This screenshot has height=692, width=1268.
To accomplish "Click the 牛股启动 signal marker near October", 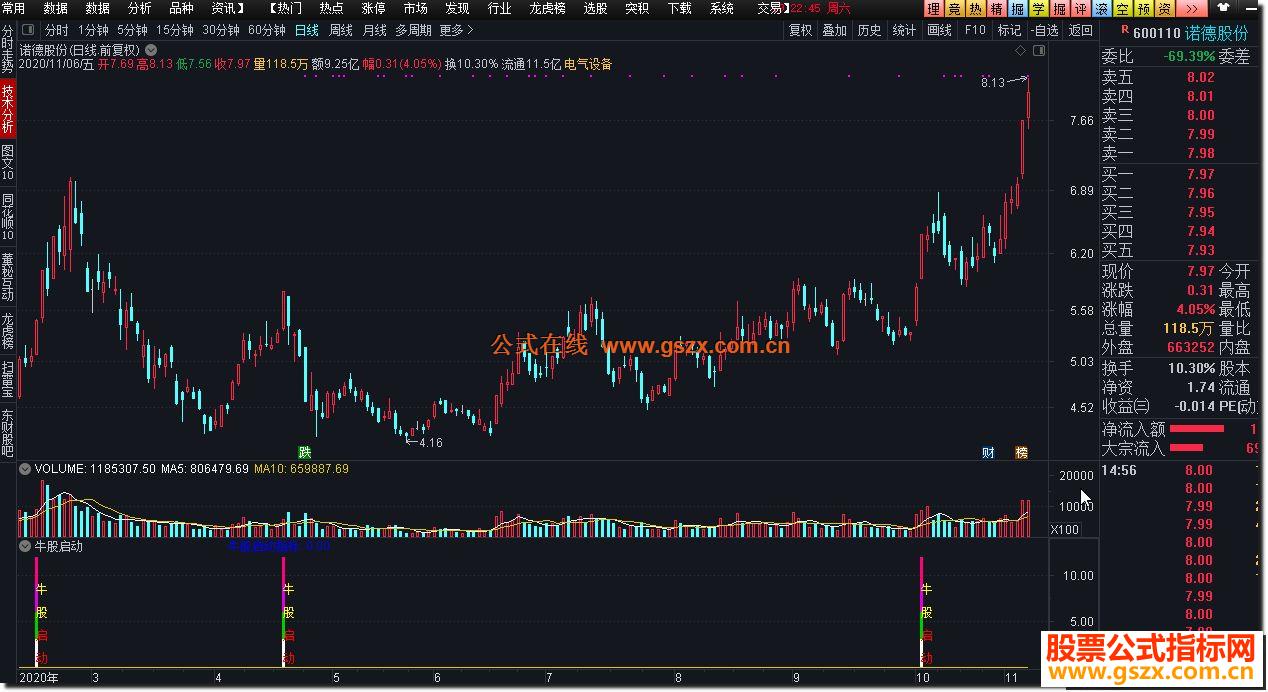I will click(x=925, y=612).
